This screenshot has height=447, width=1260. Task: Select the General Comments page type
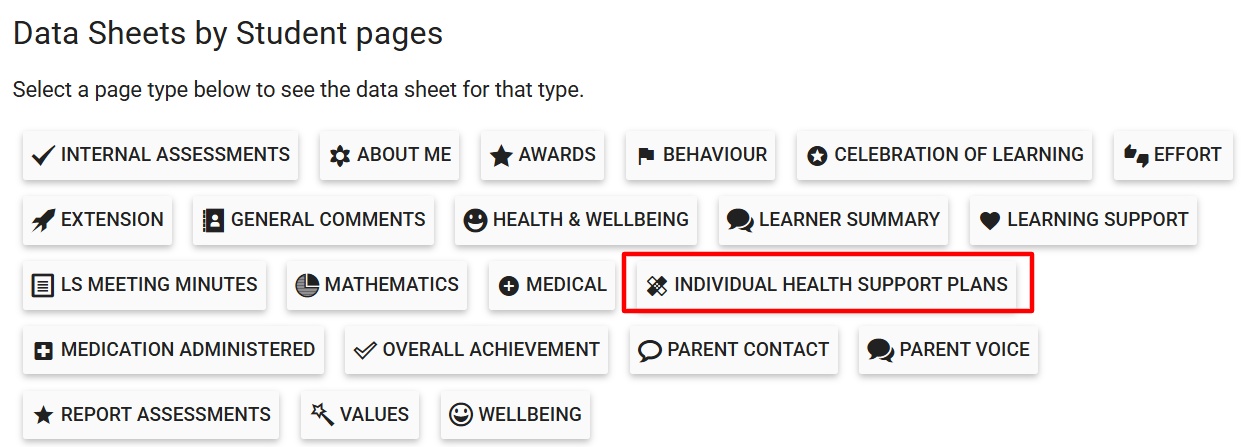pyautogui.click(x=313, y=221)
